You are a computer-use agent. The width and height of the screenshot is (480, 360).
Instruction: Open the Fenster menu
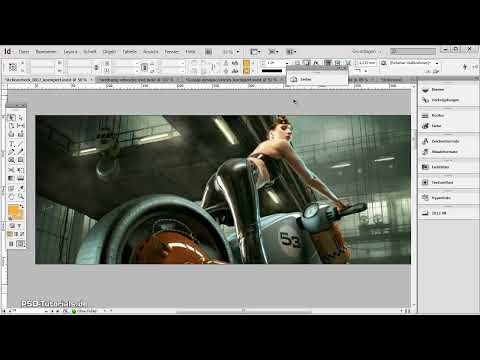coord(172,52)
